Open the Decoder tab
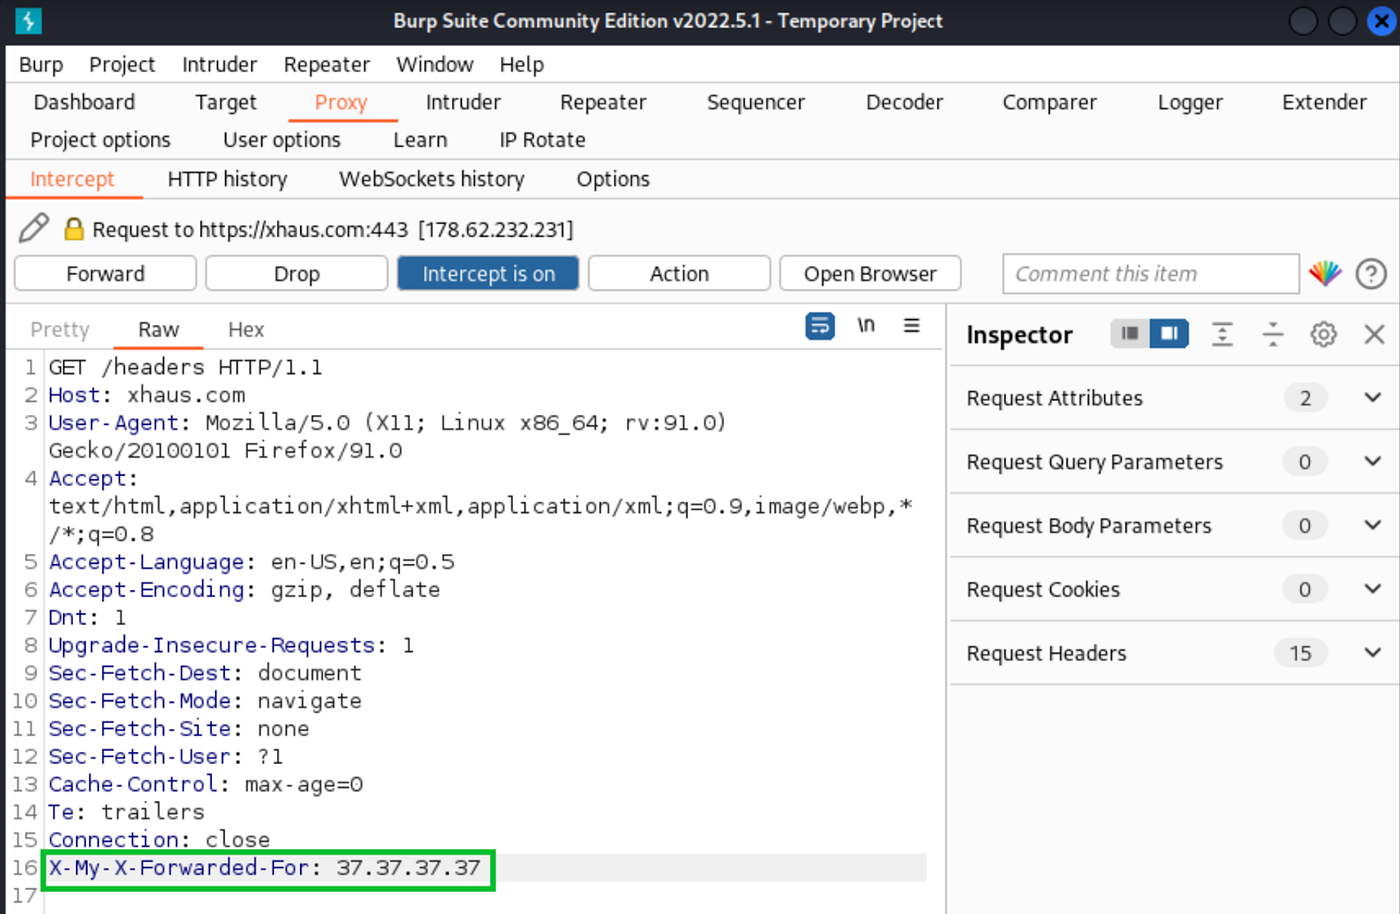The width and height of the screenshot is (1400, 914). click(x=904, y=102)
